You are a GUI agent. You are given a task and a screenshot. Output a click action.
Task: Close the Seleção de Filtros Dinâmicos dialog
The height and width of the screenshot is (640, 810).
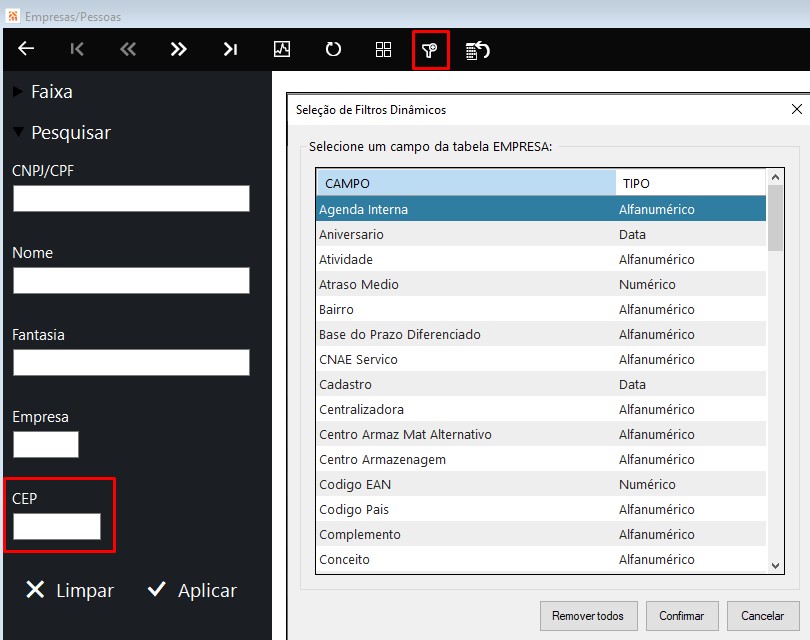(797, 109)
